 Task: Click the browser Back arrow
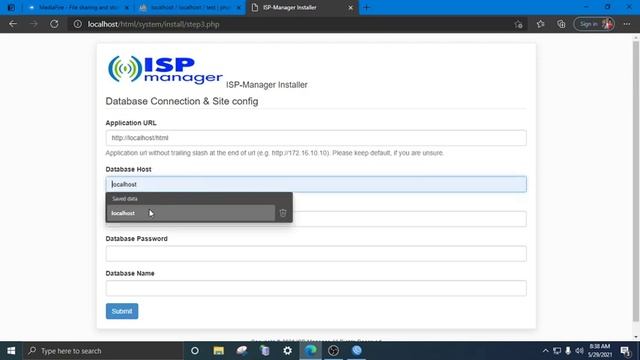[13, 24]
